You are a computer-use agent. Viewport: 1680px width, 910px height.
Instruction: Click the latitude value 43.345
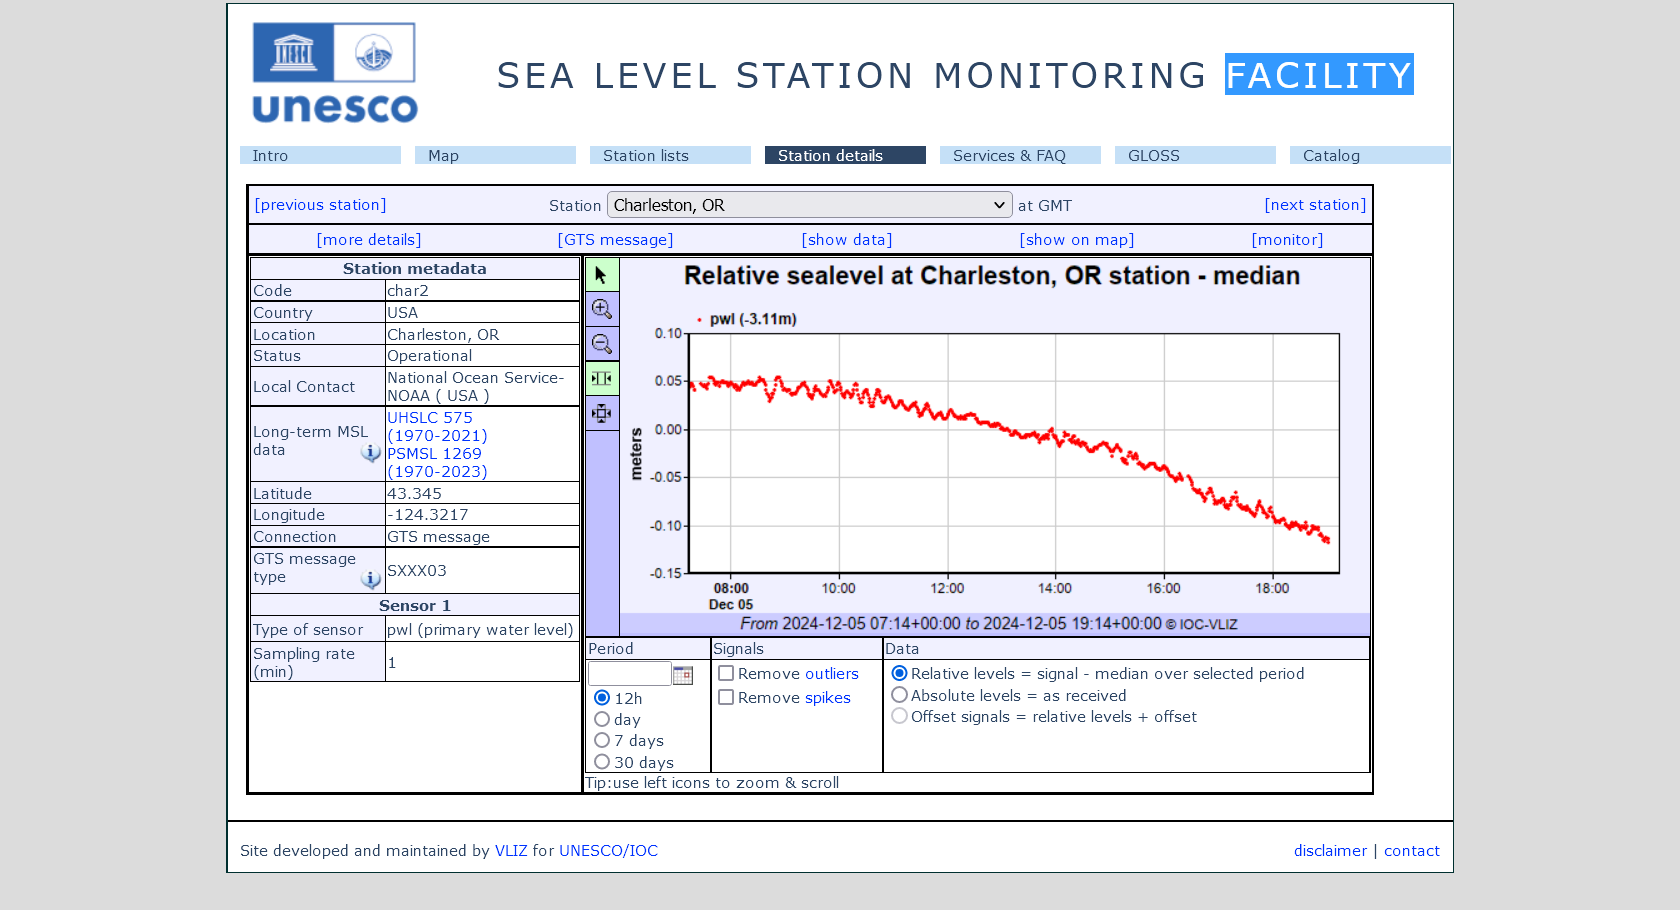(414, 494)
